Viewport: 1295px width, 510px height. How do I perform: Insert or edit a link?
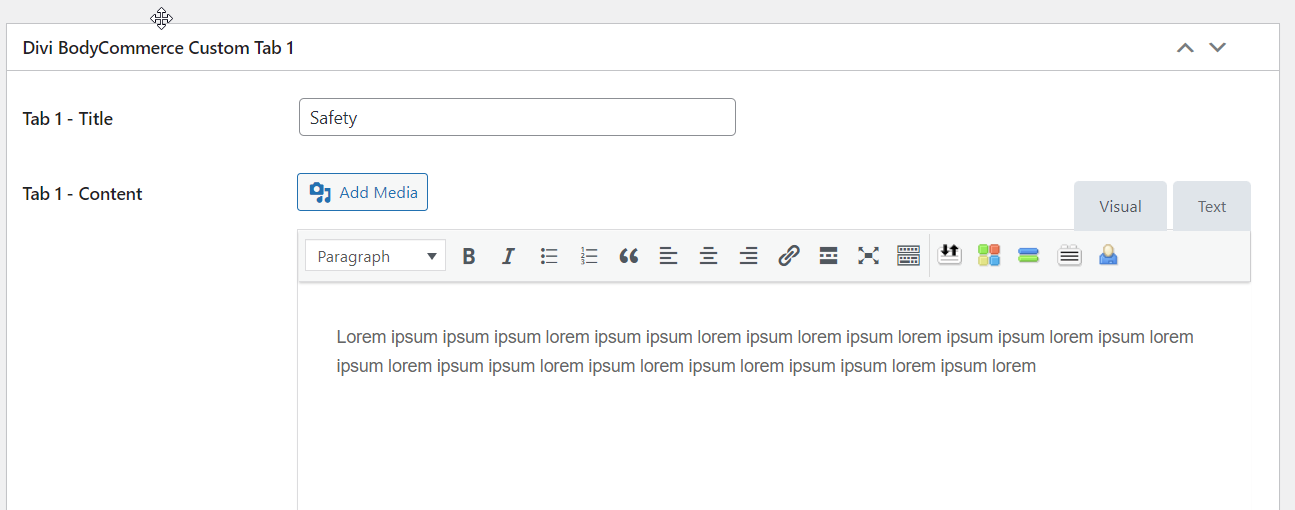[789, 256]
